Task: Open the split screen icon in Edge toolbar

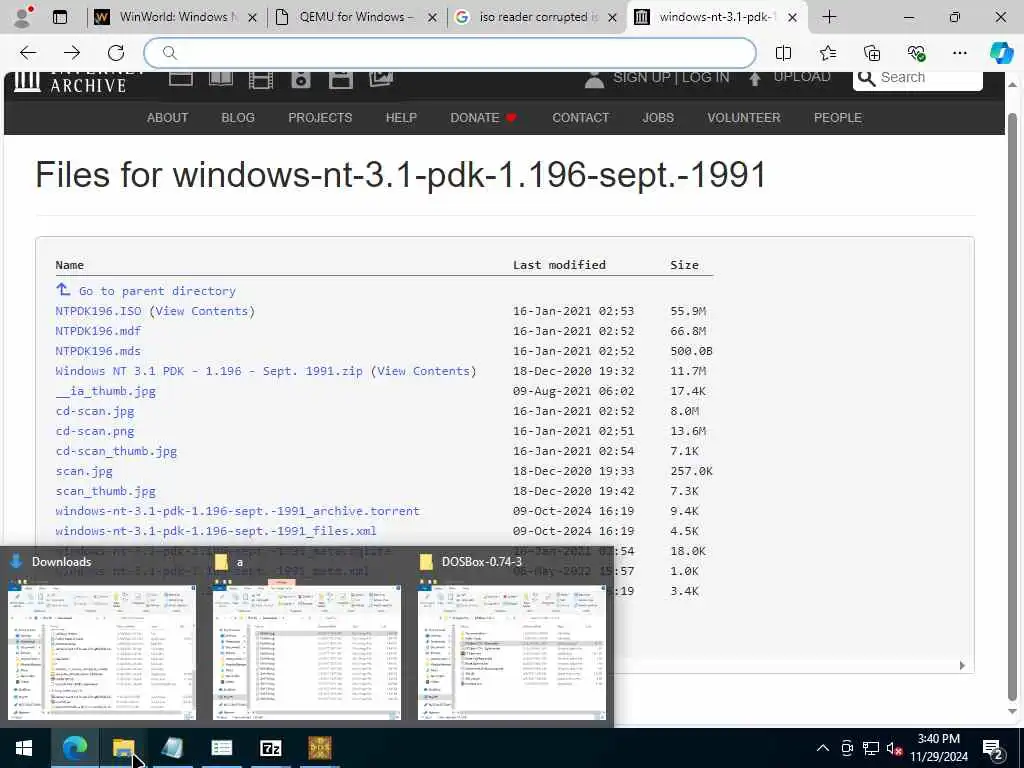Action: pos(783,53)
